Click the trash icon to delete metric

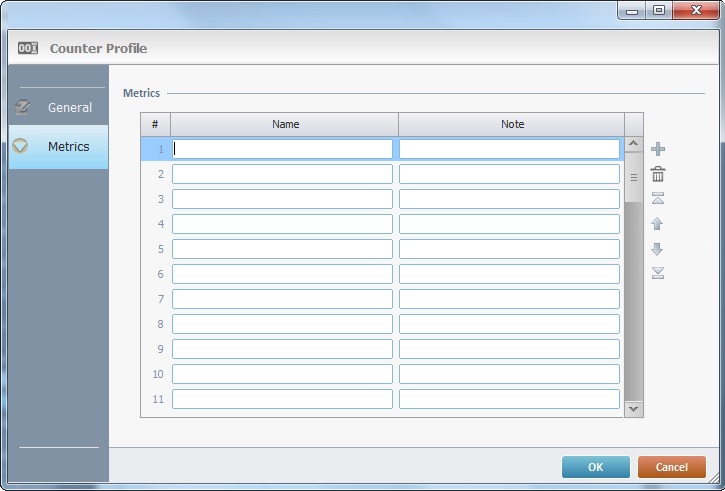tap(657, 174)
